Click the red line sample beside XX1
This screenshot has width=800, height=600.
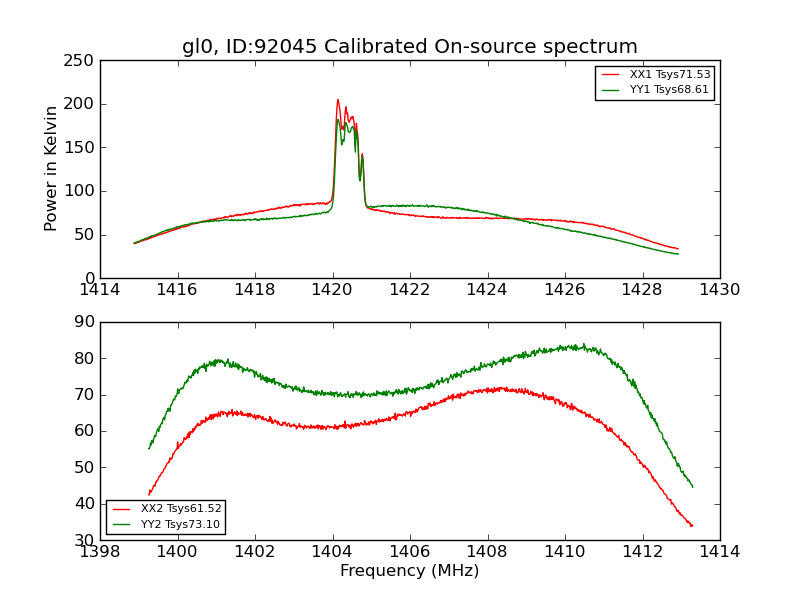click(611, 75)
